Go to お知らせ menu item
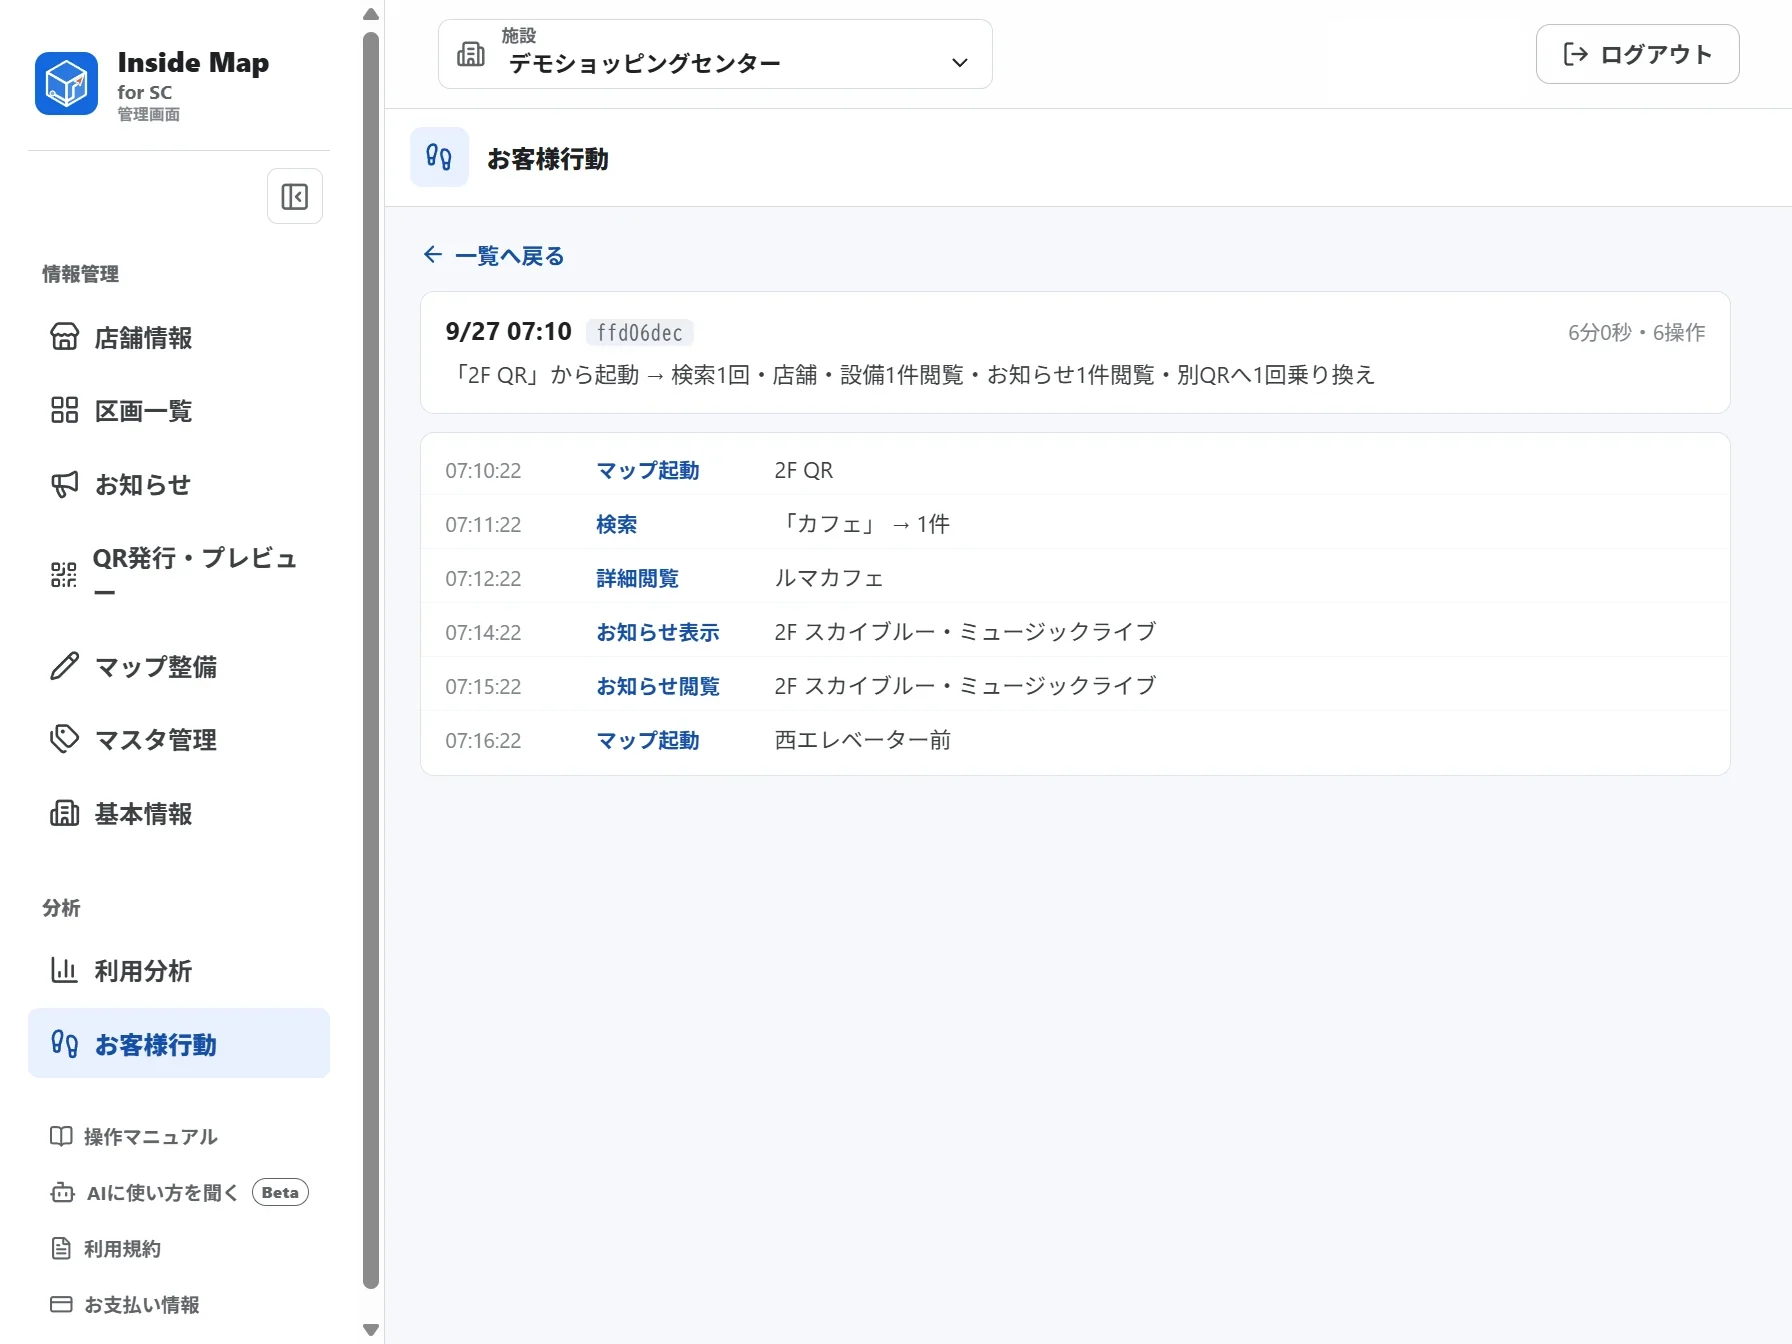Viewport: 1792px width, 1344px height. click(x=179, y=484)
